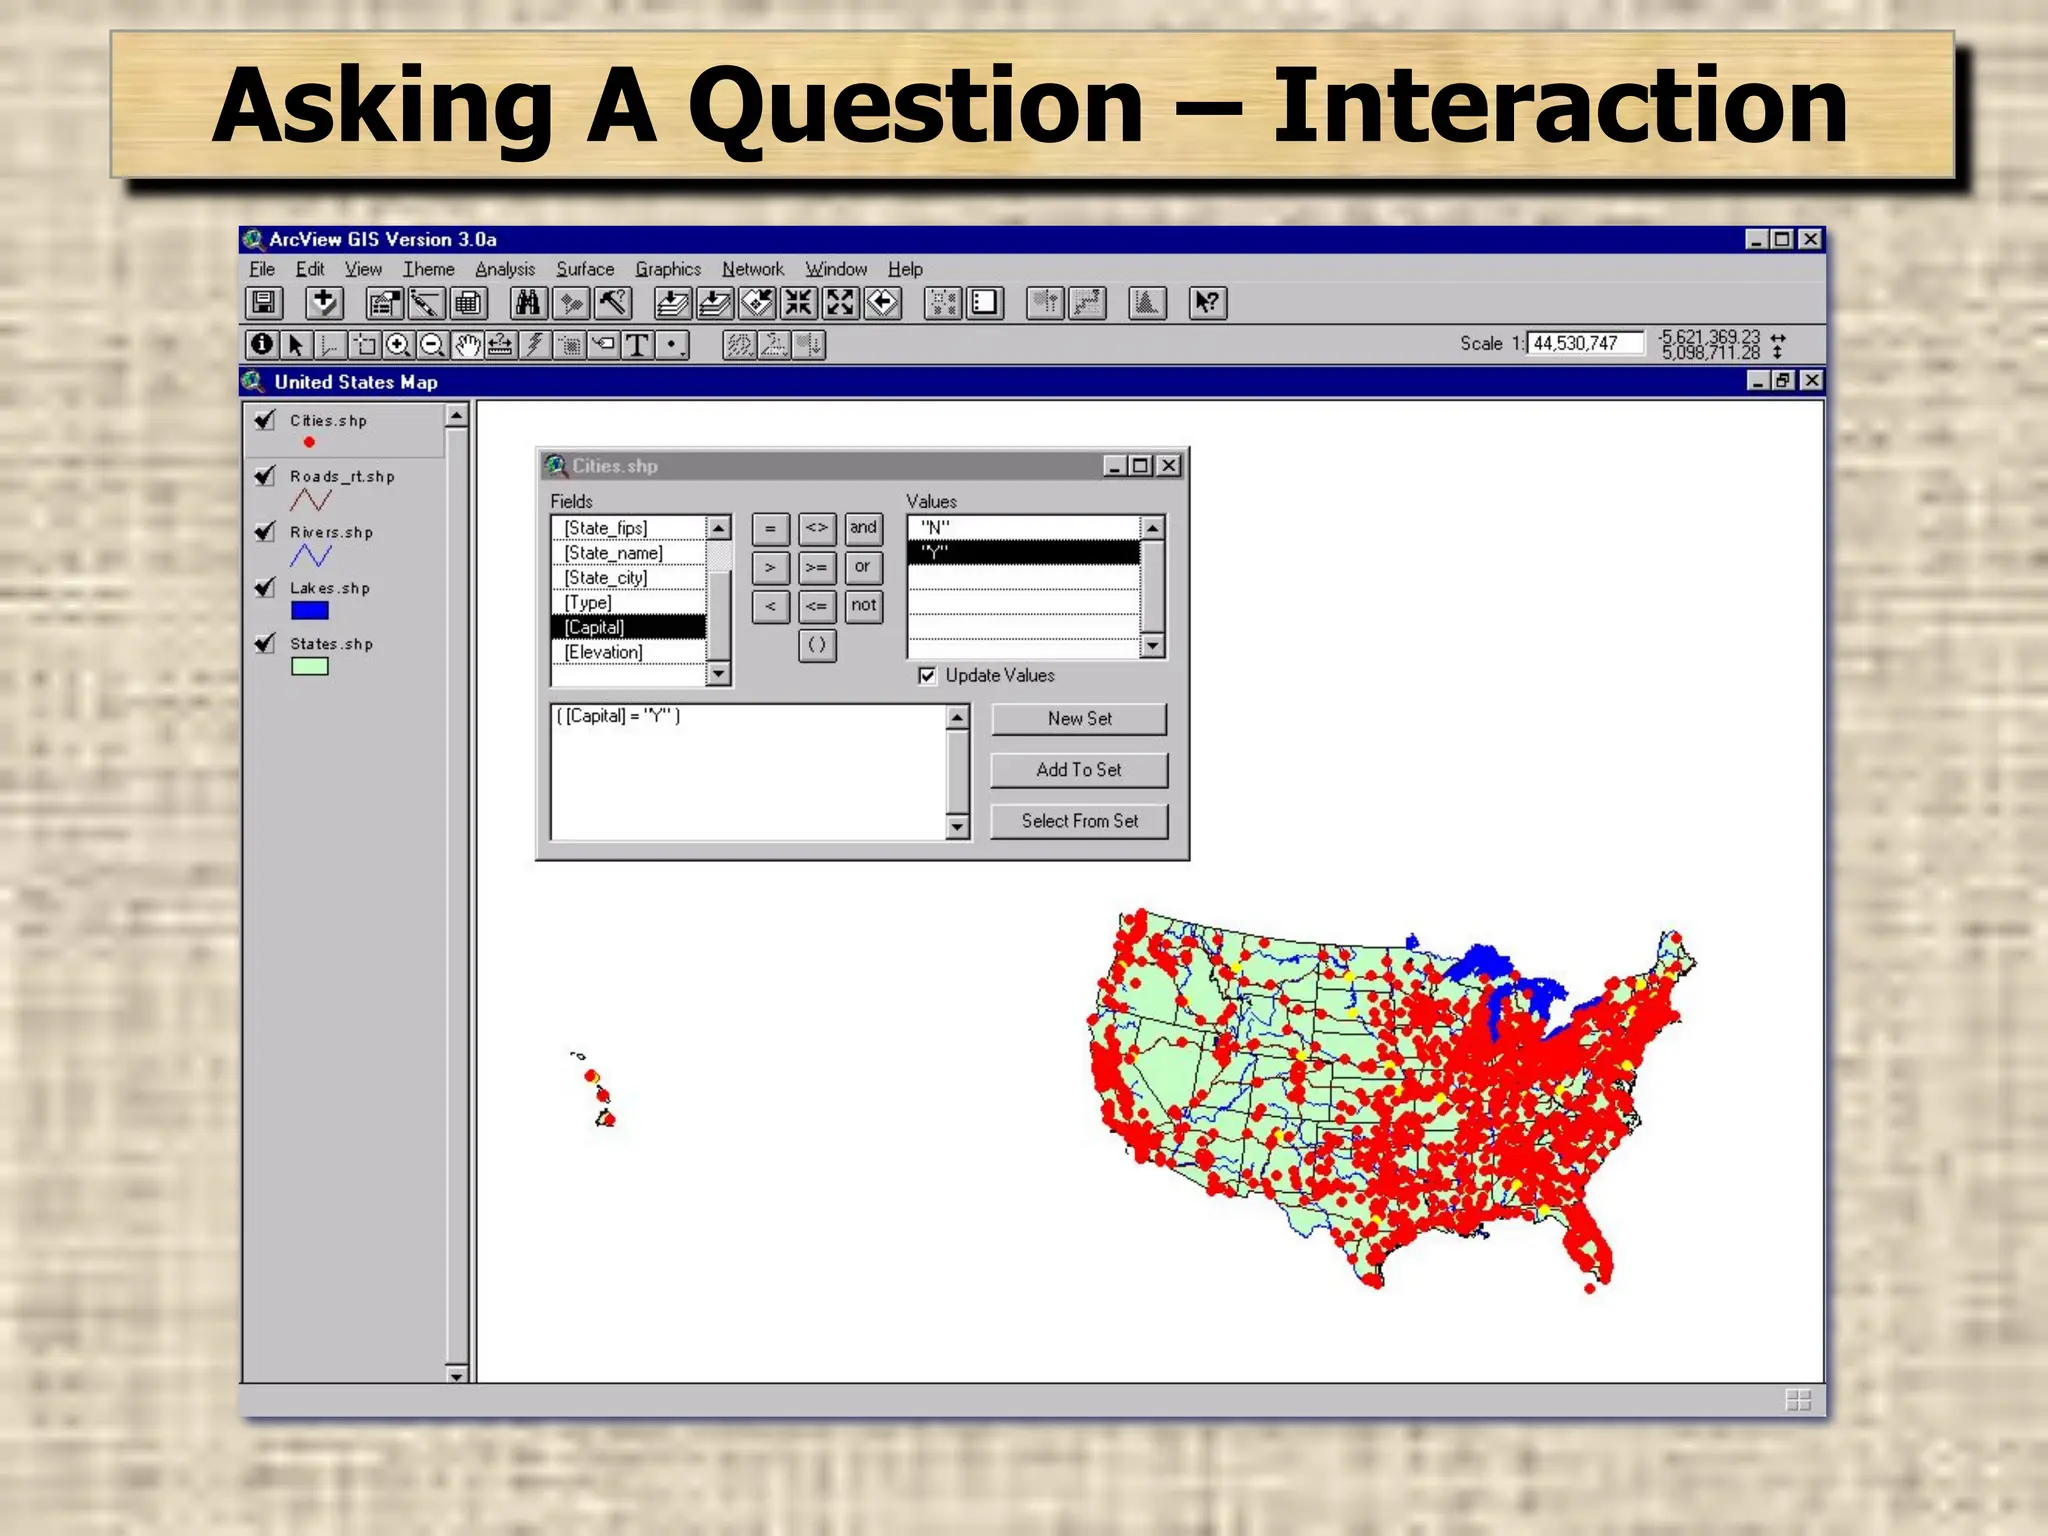Click Zoom to Active Themes icon
This screenshot has width=2048, height=1536.
point(715,302)
